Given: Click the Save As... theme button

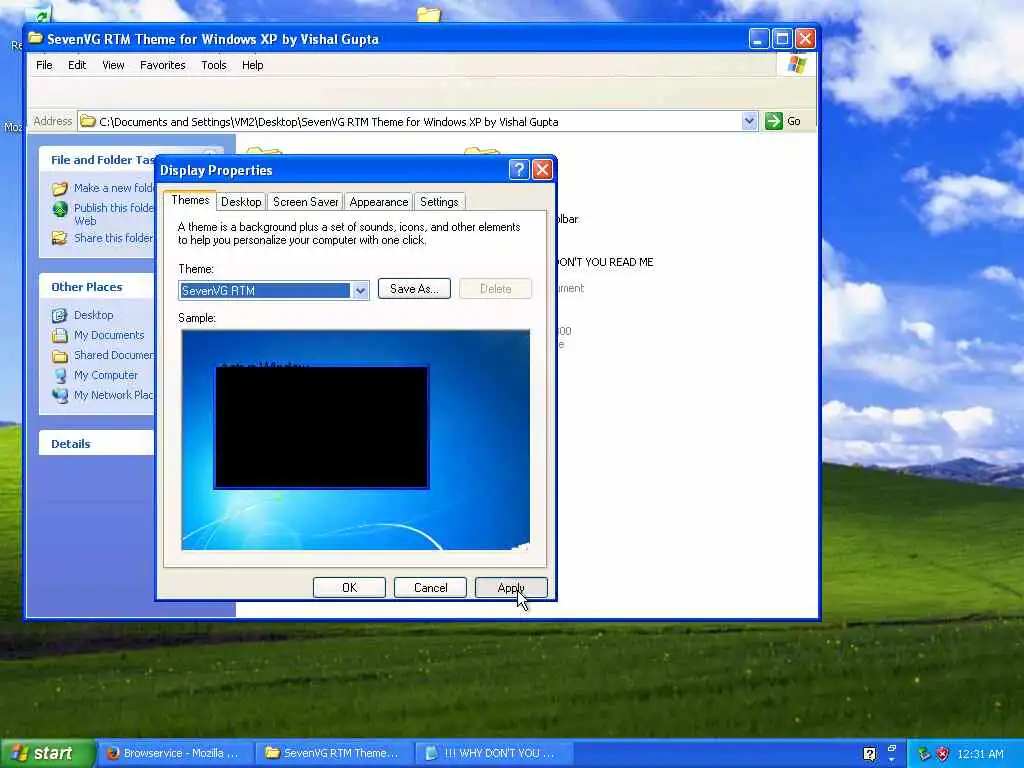Looking at the screenshot, I should [414, 289].
